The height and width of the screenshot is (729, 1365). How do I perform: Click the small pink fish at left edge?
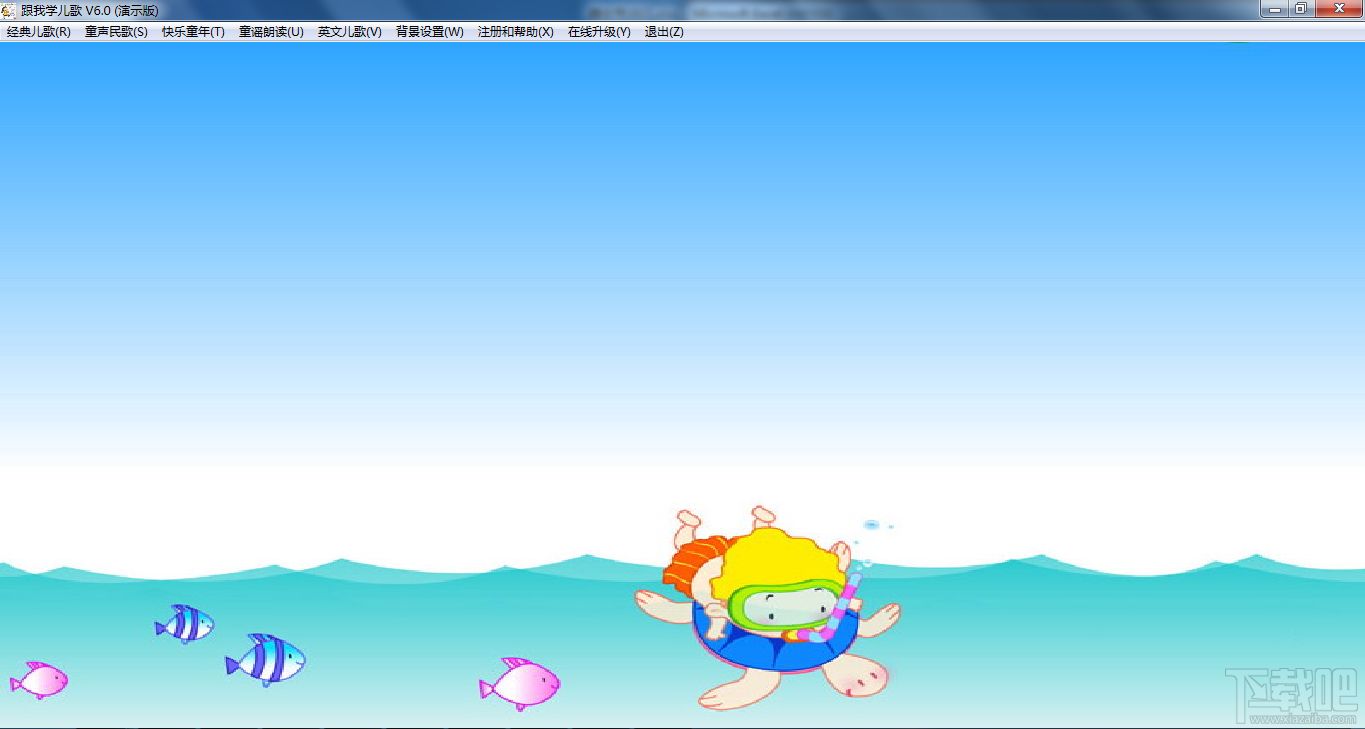click(39, 680)
